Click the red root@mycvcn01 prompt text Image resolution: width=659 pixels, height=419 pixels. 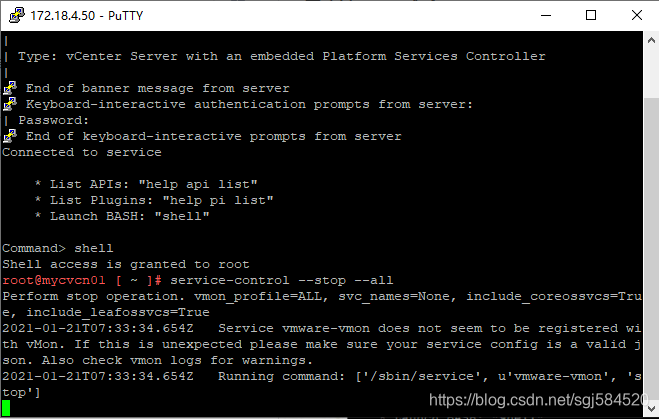tap(53, 280)
